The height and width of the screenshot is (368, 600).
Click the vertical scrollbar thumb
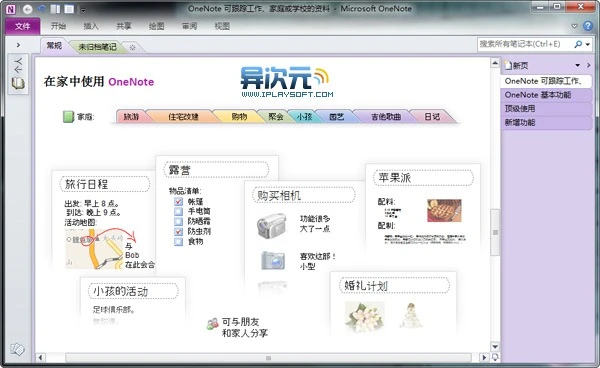[495, 232]
